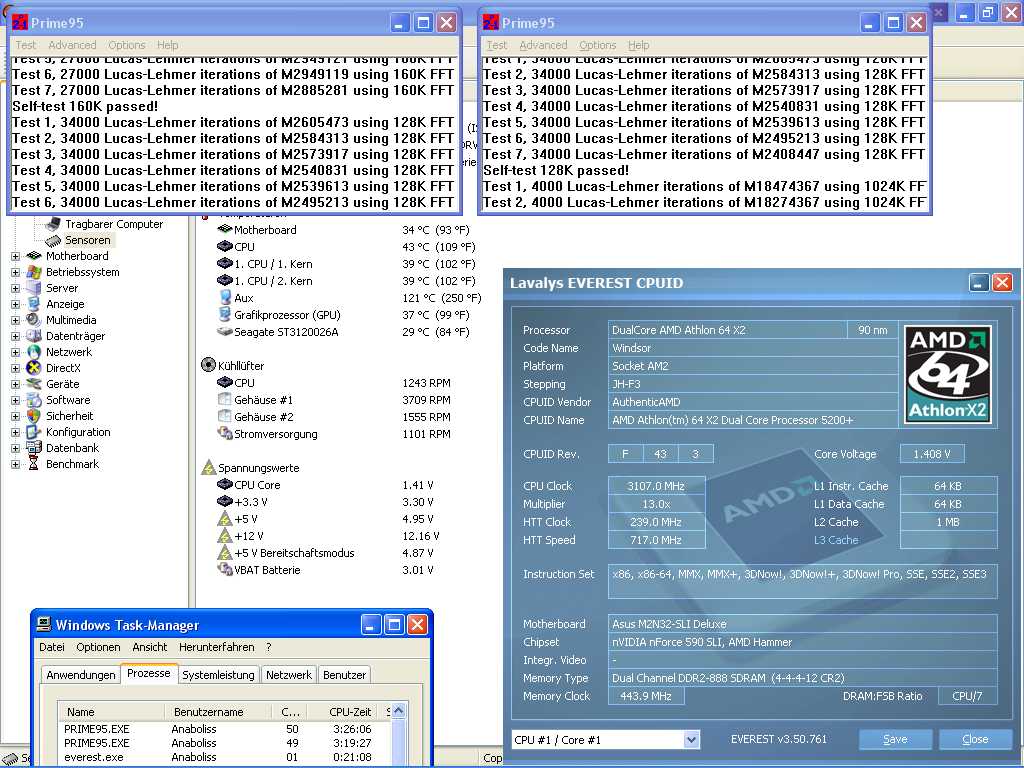Click the CPU temperature chip icon

click(x=225, y=246)
